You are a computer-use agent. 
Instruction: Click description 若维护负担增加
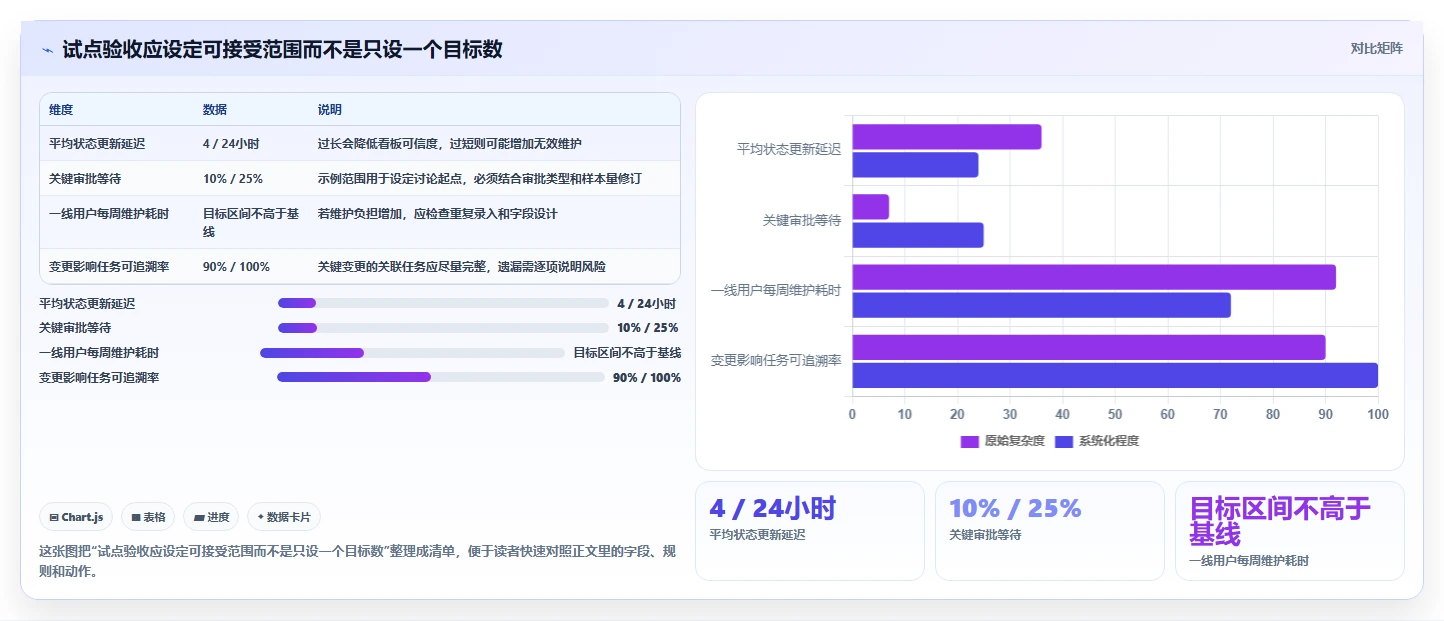pos(359,214)
